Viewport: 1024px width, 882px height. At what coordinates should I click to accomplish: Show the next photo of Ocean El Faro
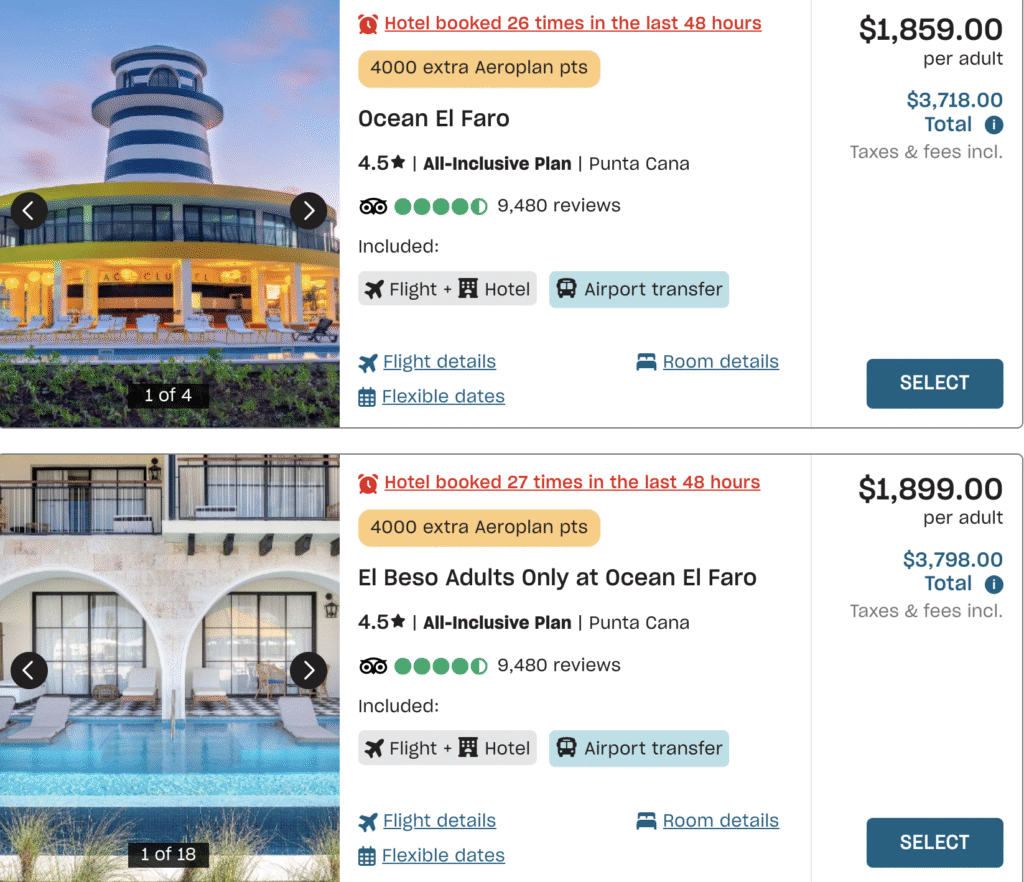point(309,211)
